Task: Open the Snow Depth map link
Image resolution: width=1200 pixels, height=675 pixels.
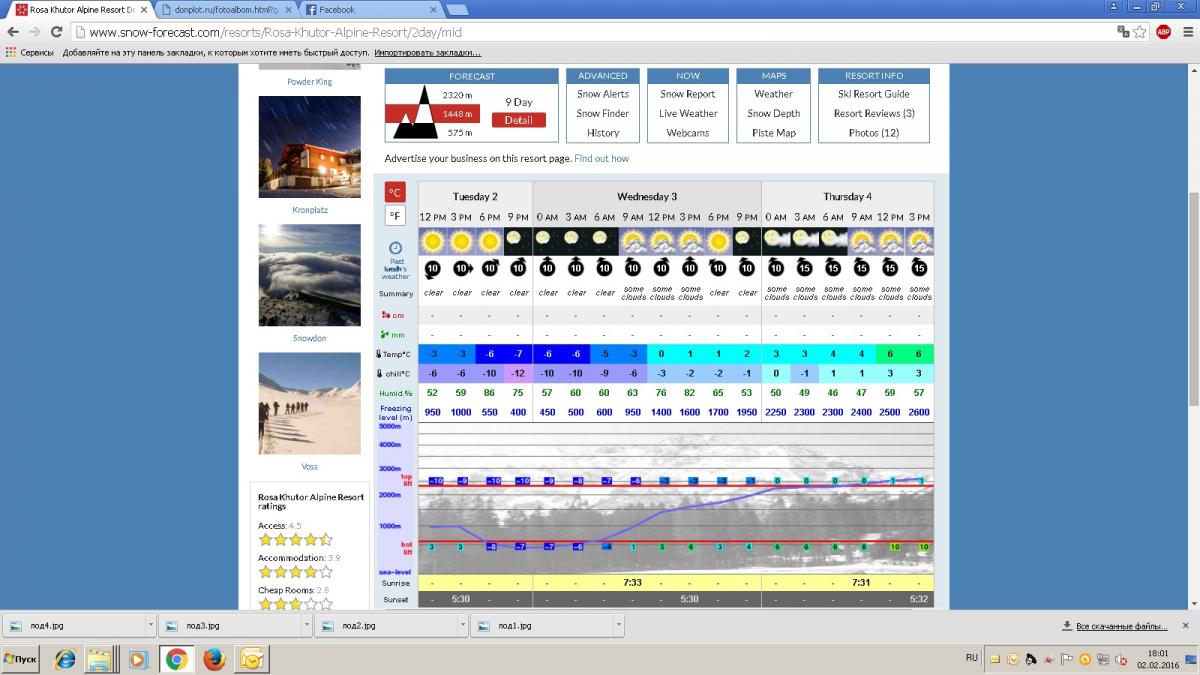Action: (x=774, y=114)
